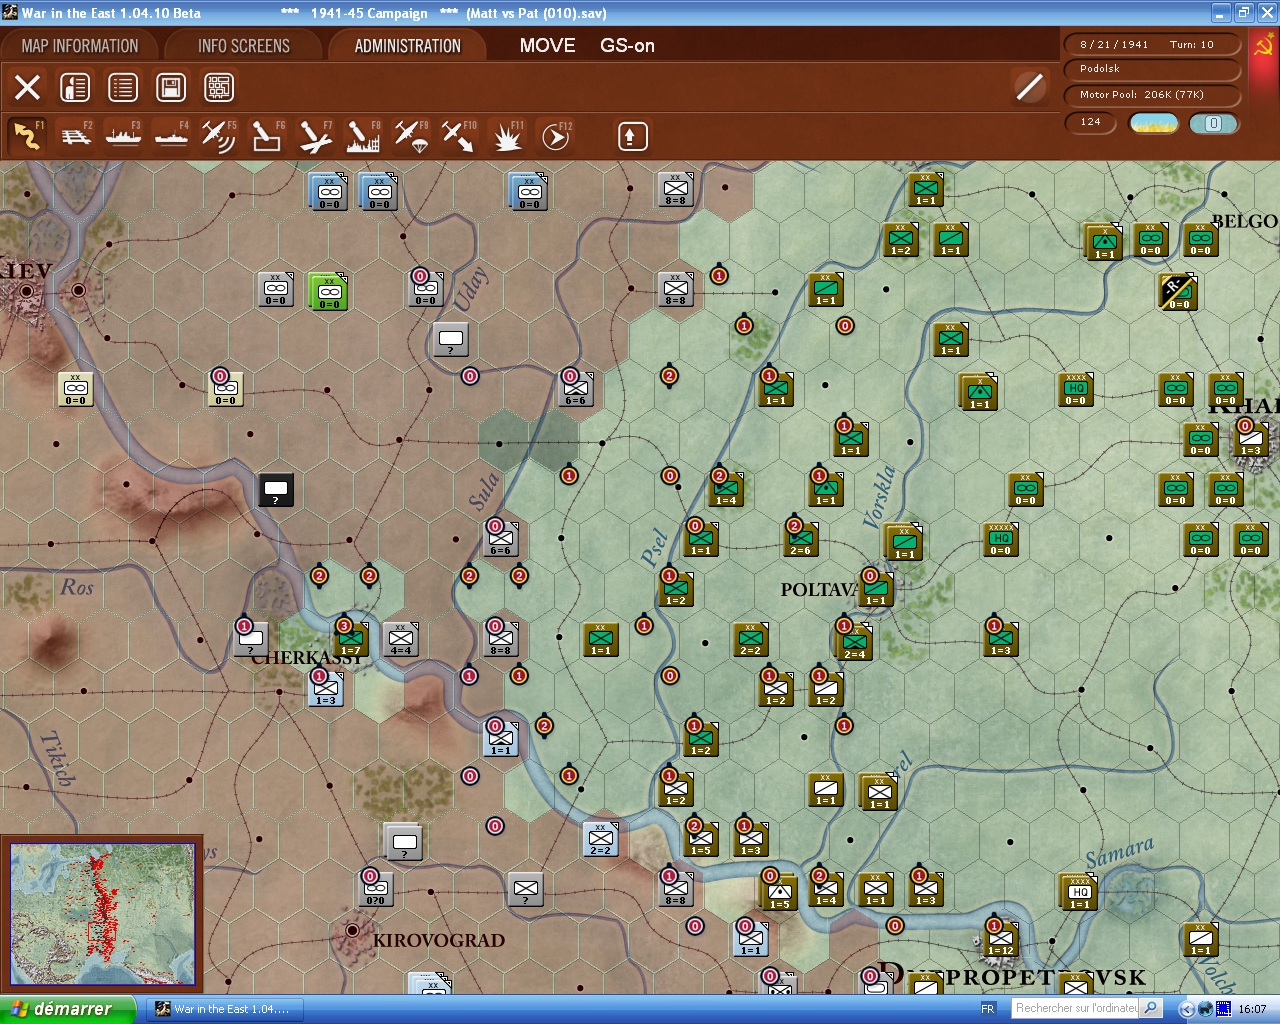Switch to the Administration tab
The width and height of the screenshot is (1280, 1024).
coord(408,46)
